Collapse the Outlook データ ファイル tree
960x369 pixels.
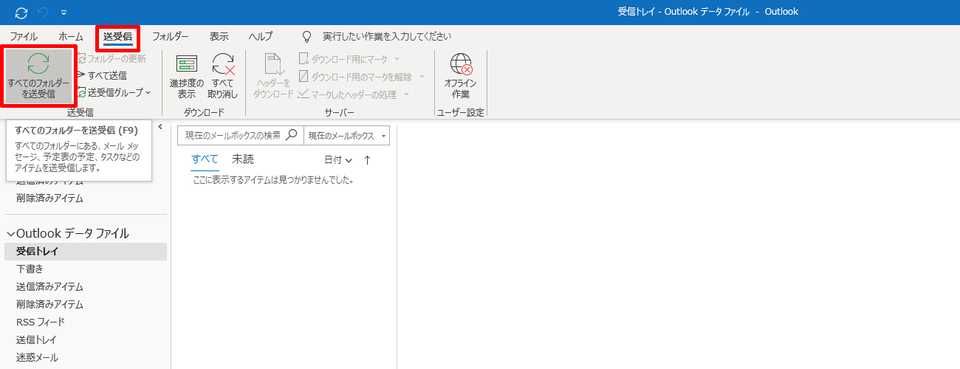[10, 234]
